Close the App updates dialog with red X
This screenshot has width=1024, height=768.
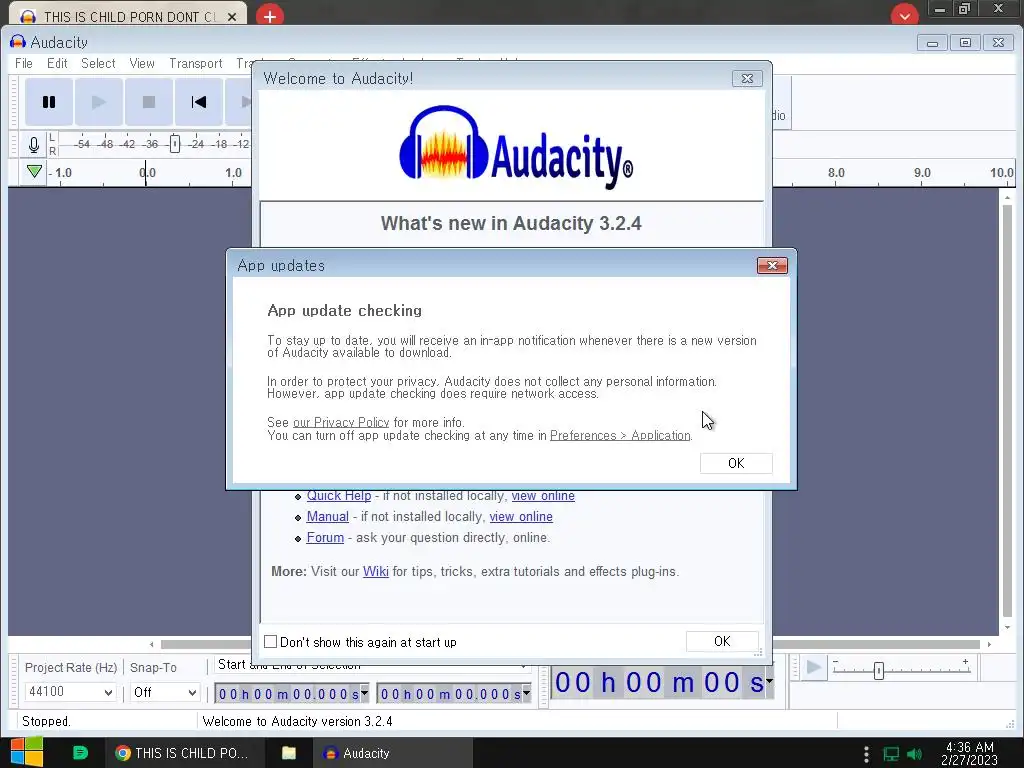pyautogui.click(x=772, y=265)
